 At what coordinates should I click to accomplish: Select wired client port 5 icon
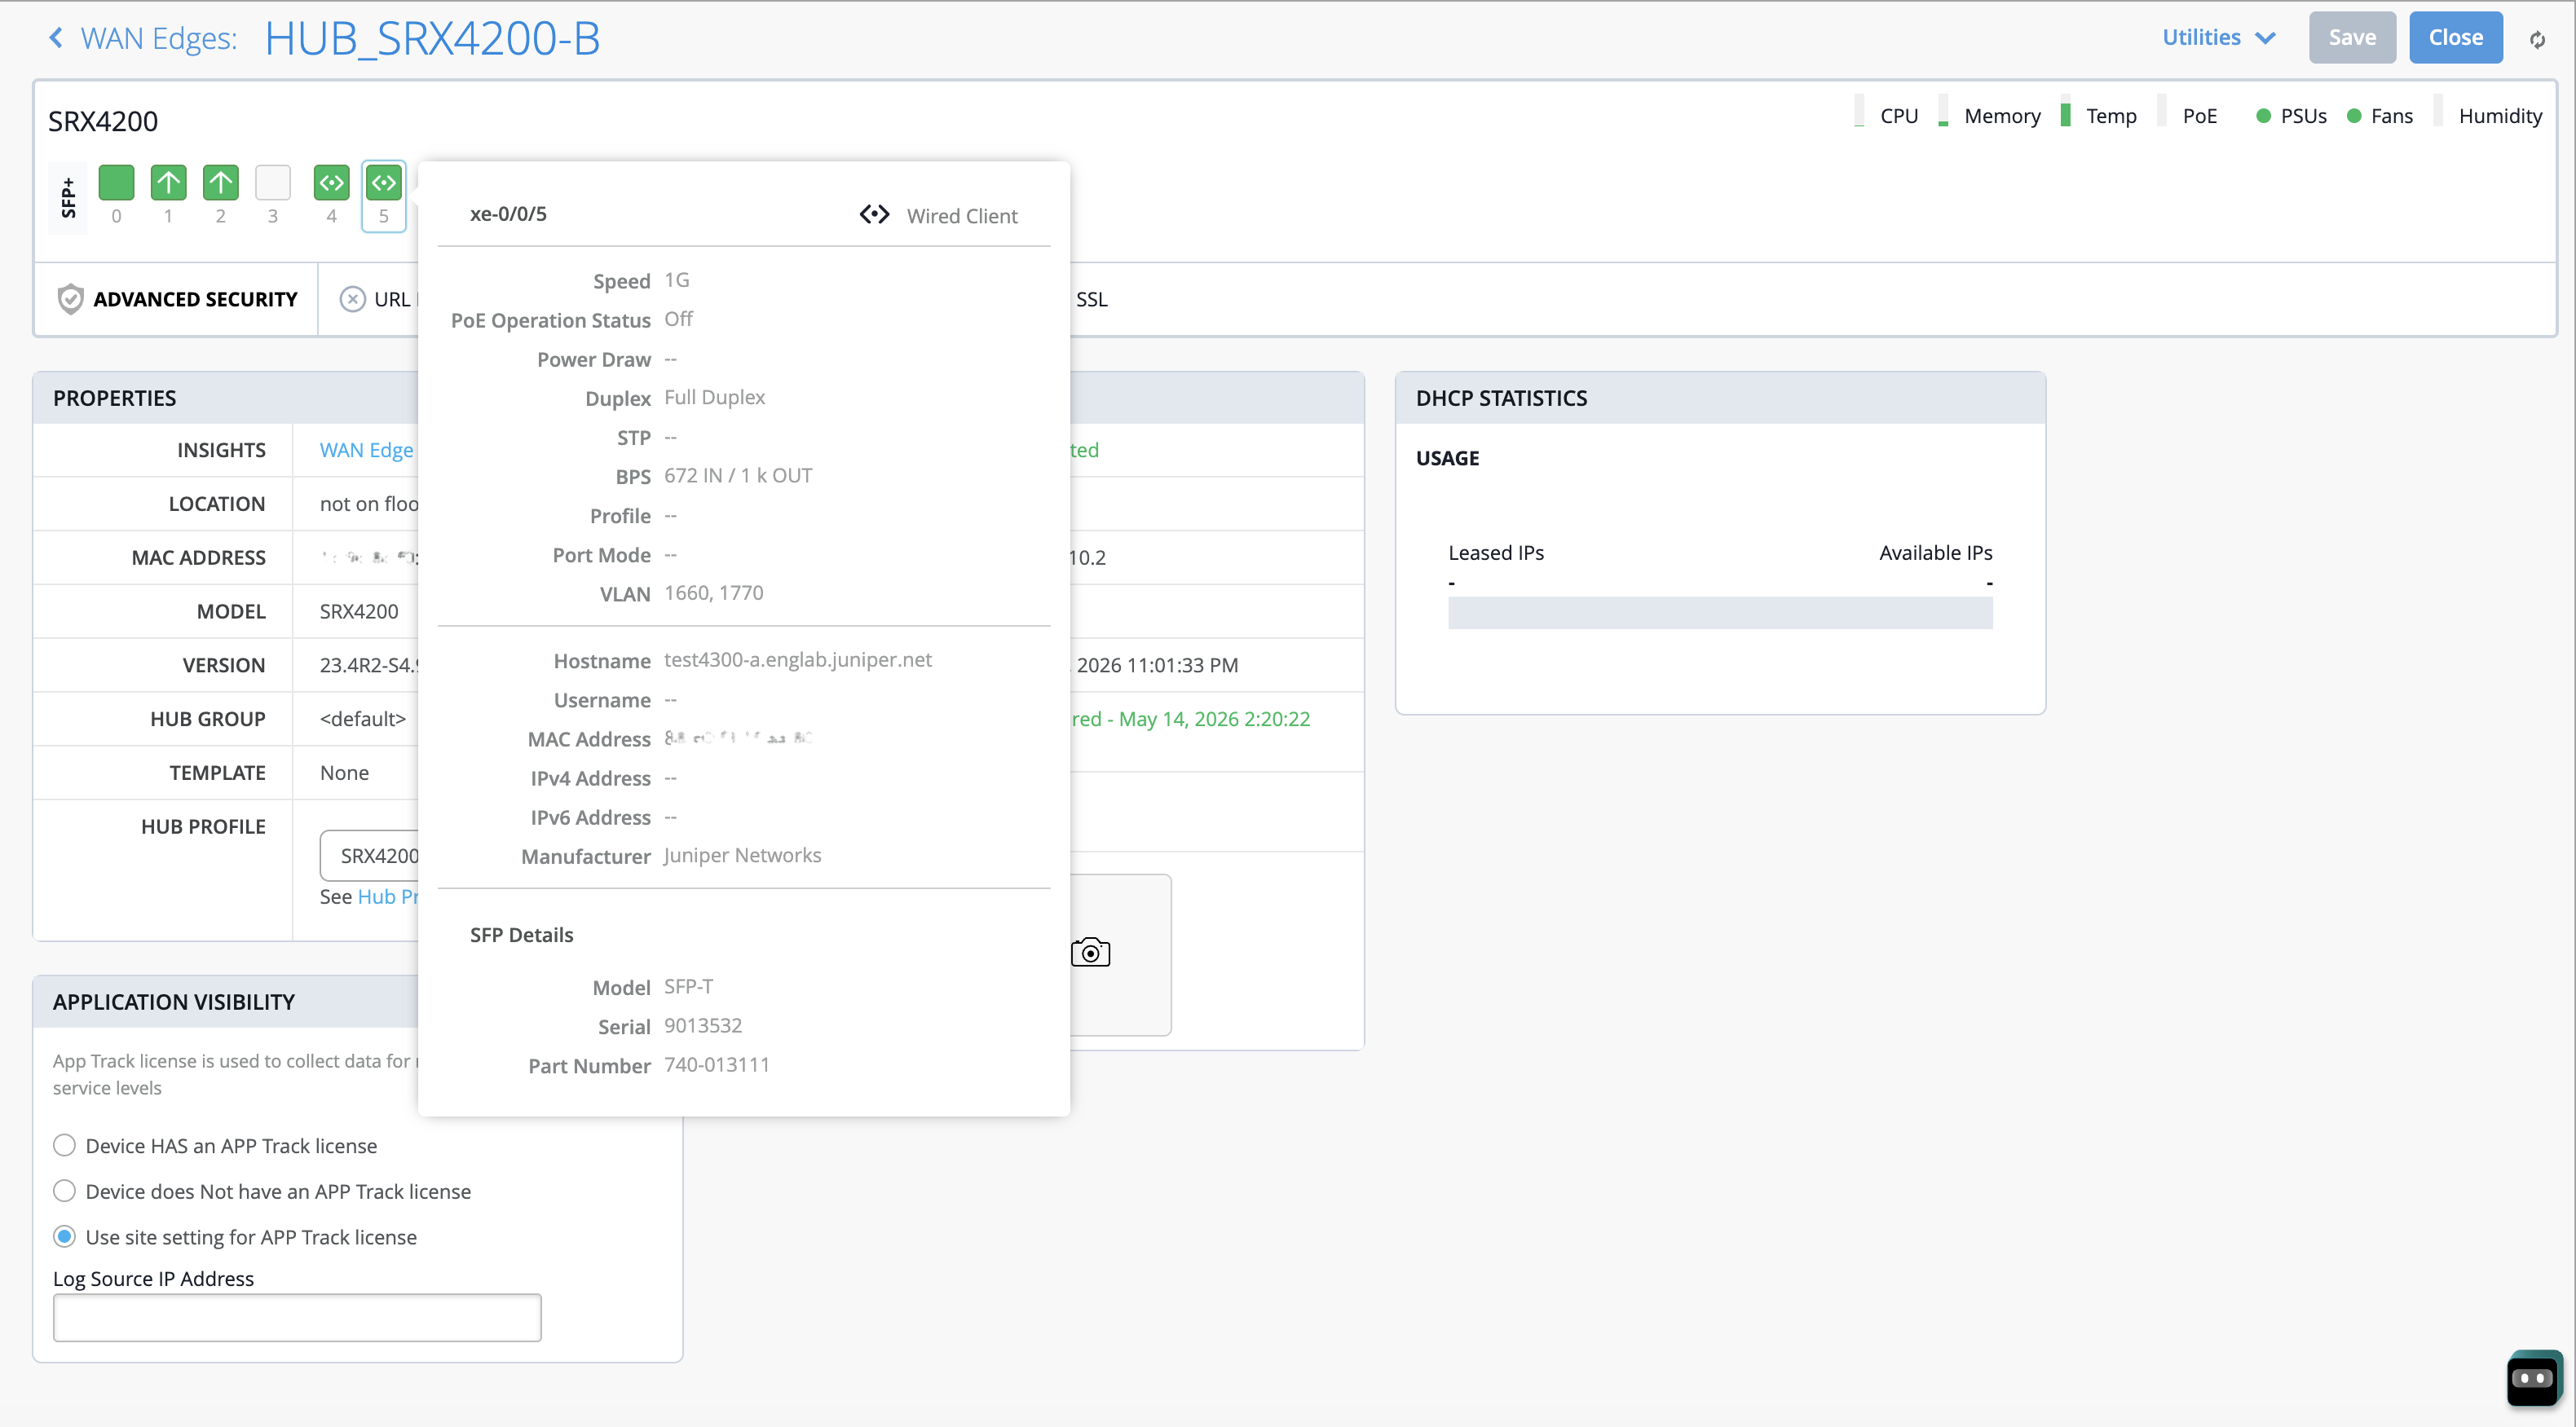(383, 183)
